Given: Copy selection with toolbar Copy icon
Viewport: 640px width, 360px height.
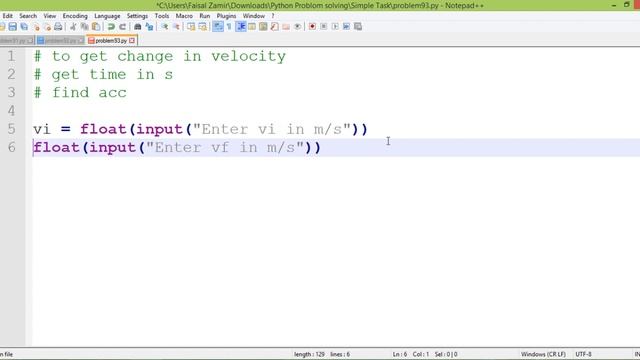Looking at the screenshot, I should [84, 27].
